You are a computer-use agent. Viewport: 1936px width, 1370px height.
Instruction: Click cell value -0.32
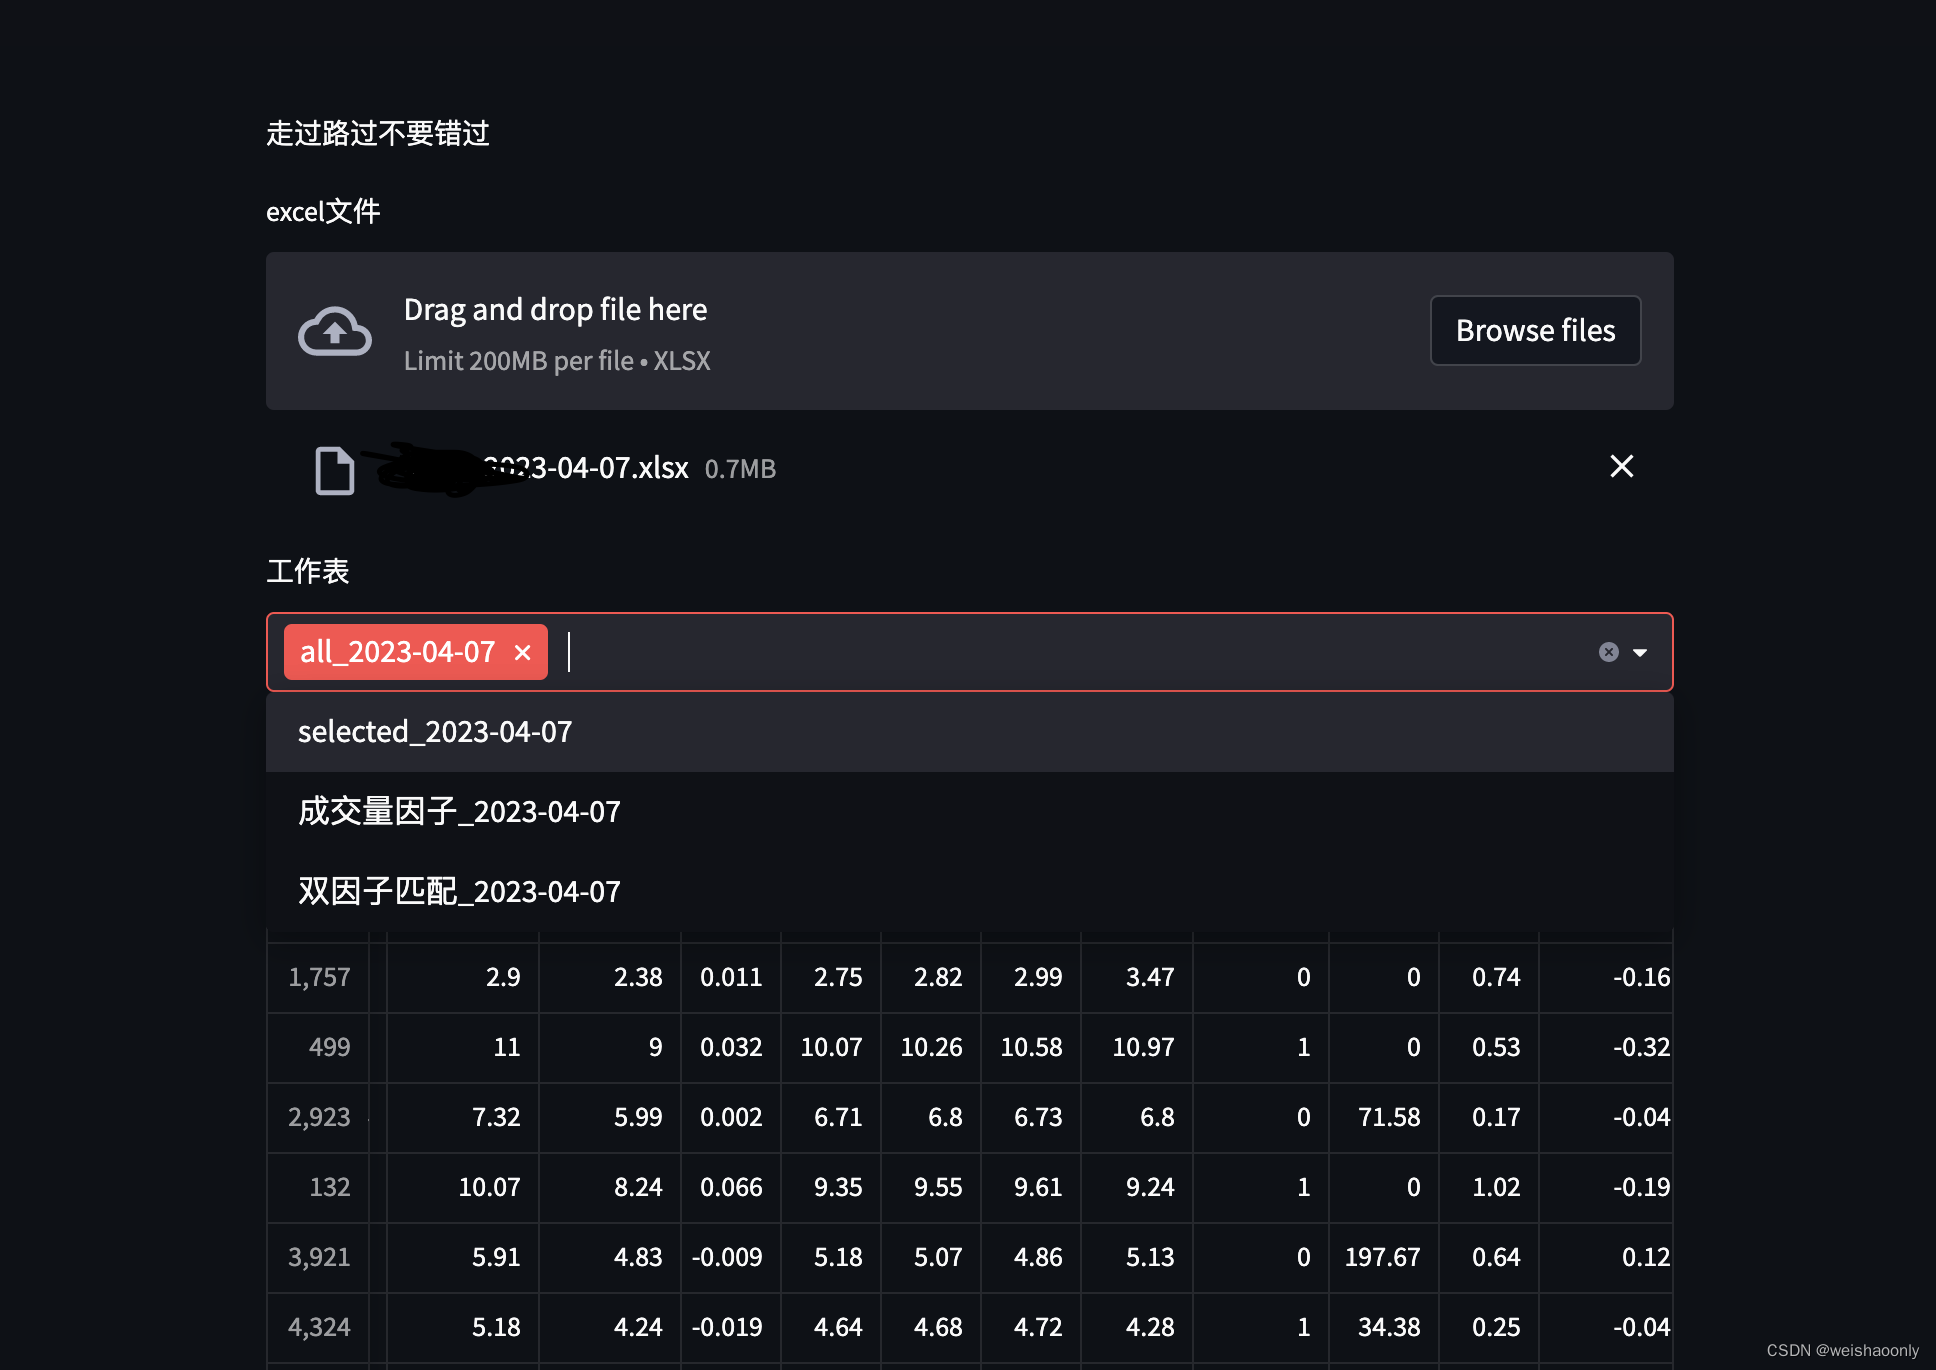pos(1606,1047)
